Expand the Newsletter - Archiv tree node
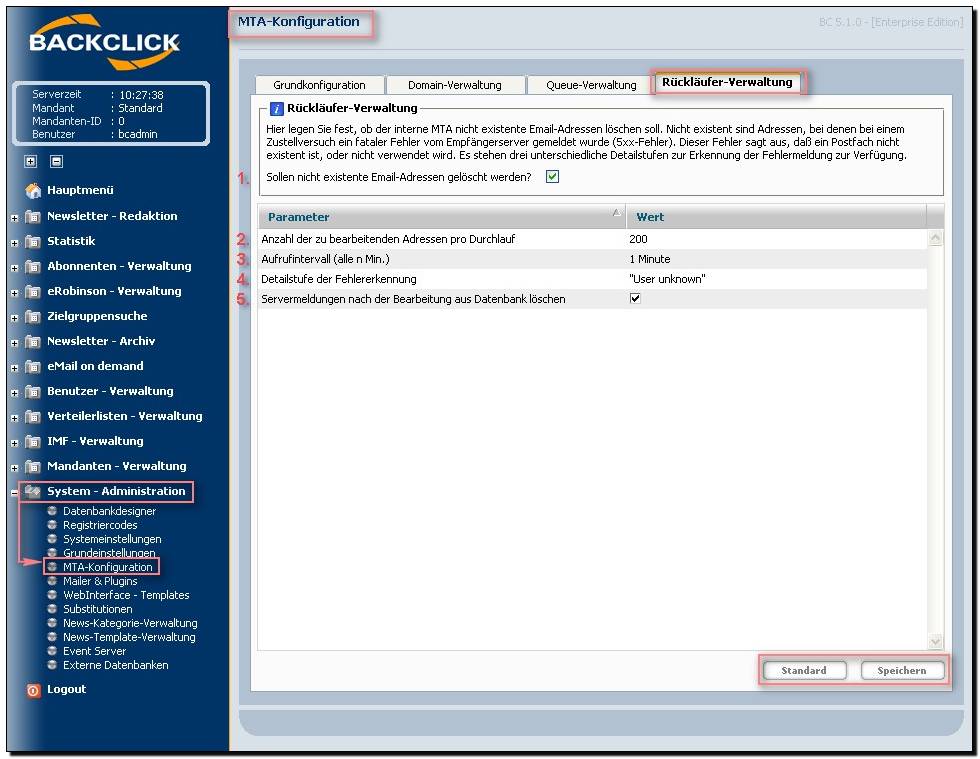 (14, 343)
